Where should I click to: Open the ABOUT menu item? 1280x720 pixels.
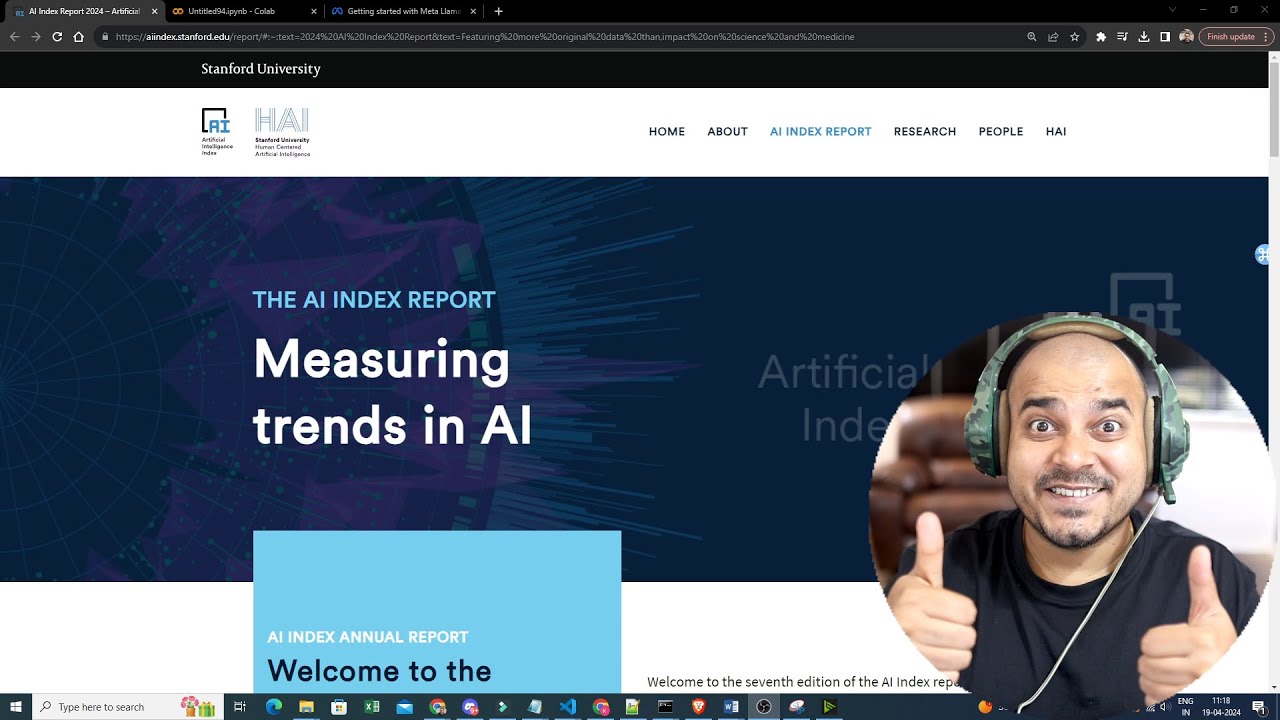[x=727, y=132]
